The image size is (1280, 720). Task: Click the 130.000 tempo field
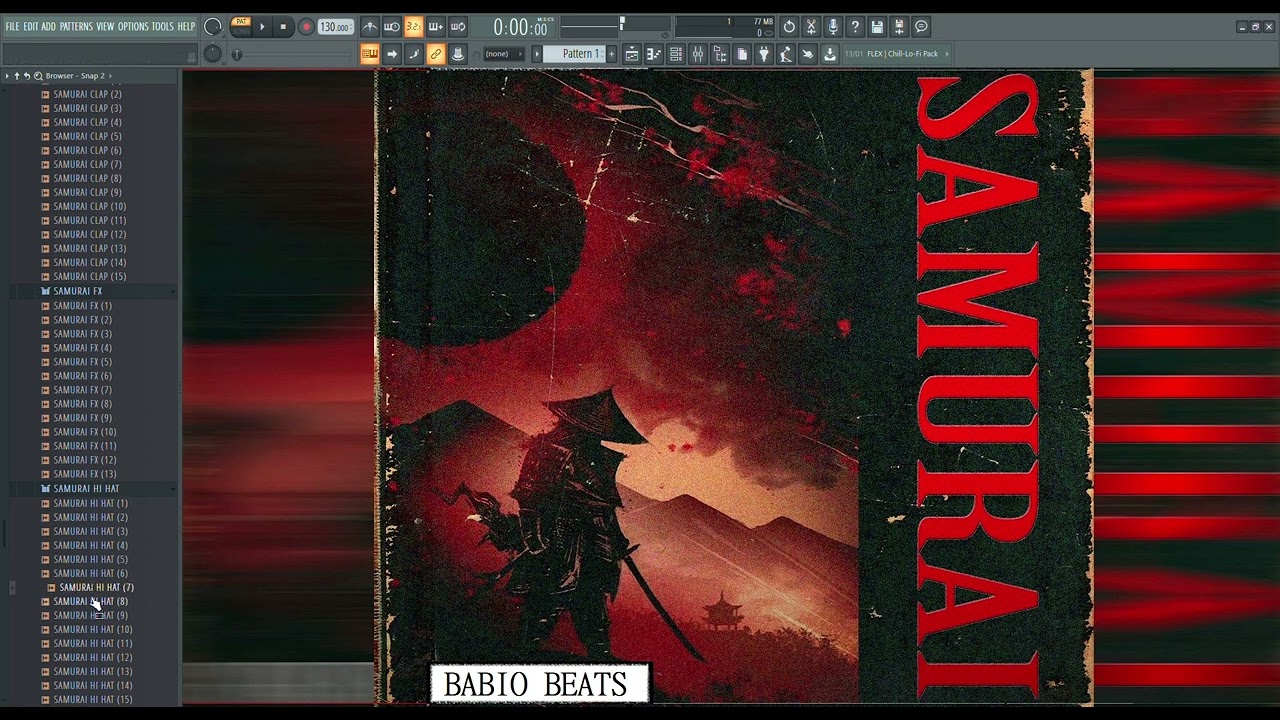coord(335,27)
